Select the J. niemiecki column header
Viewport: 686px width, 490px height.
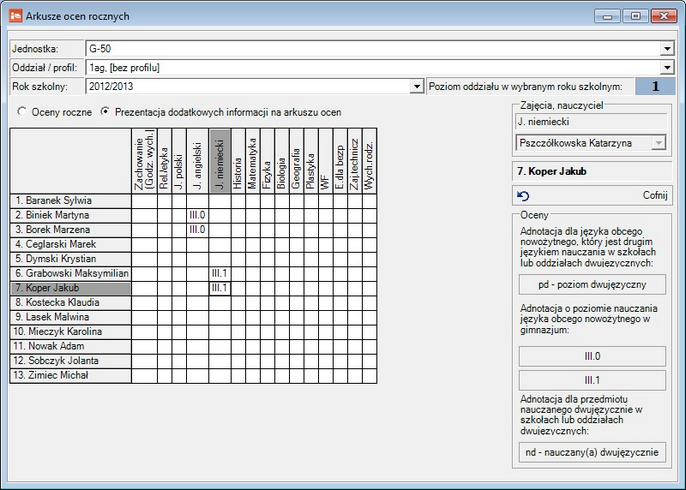[220, 161]
